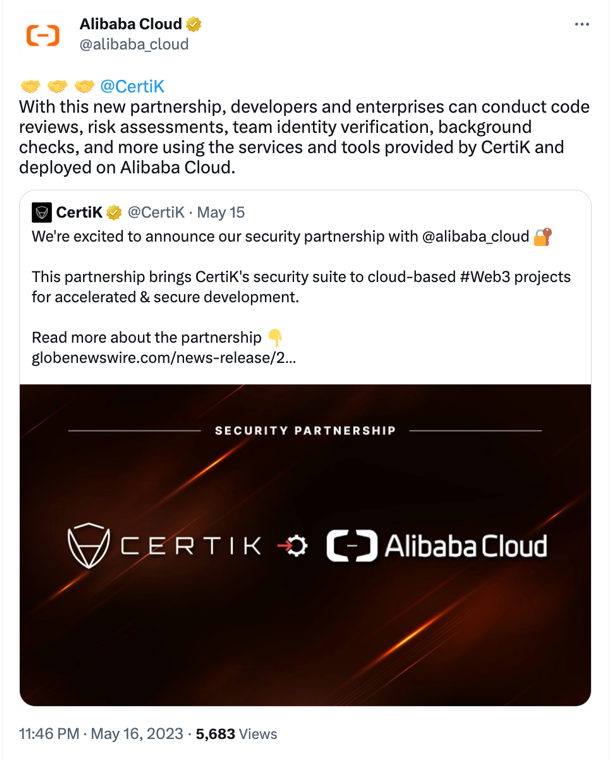The image size is (612, 760).
Task: Open the @alibaba_cloud mention in quoted tweet
Action: (x=475, y=237)
